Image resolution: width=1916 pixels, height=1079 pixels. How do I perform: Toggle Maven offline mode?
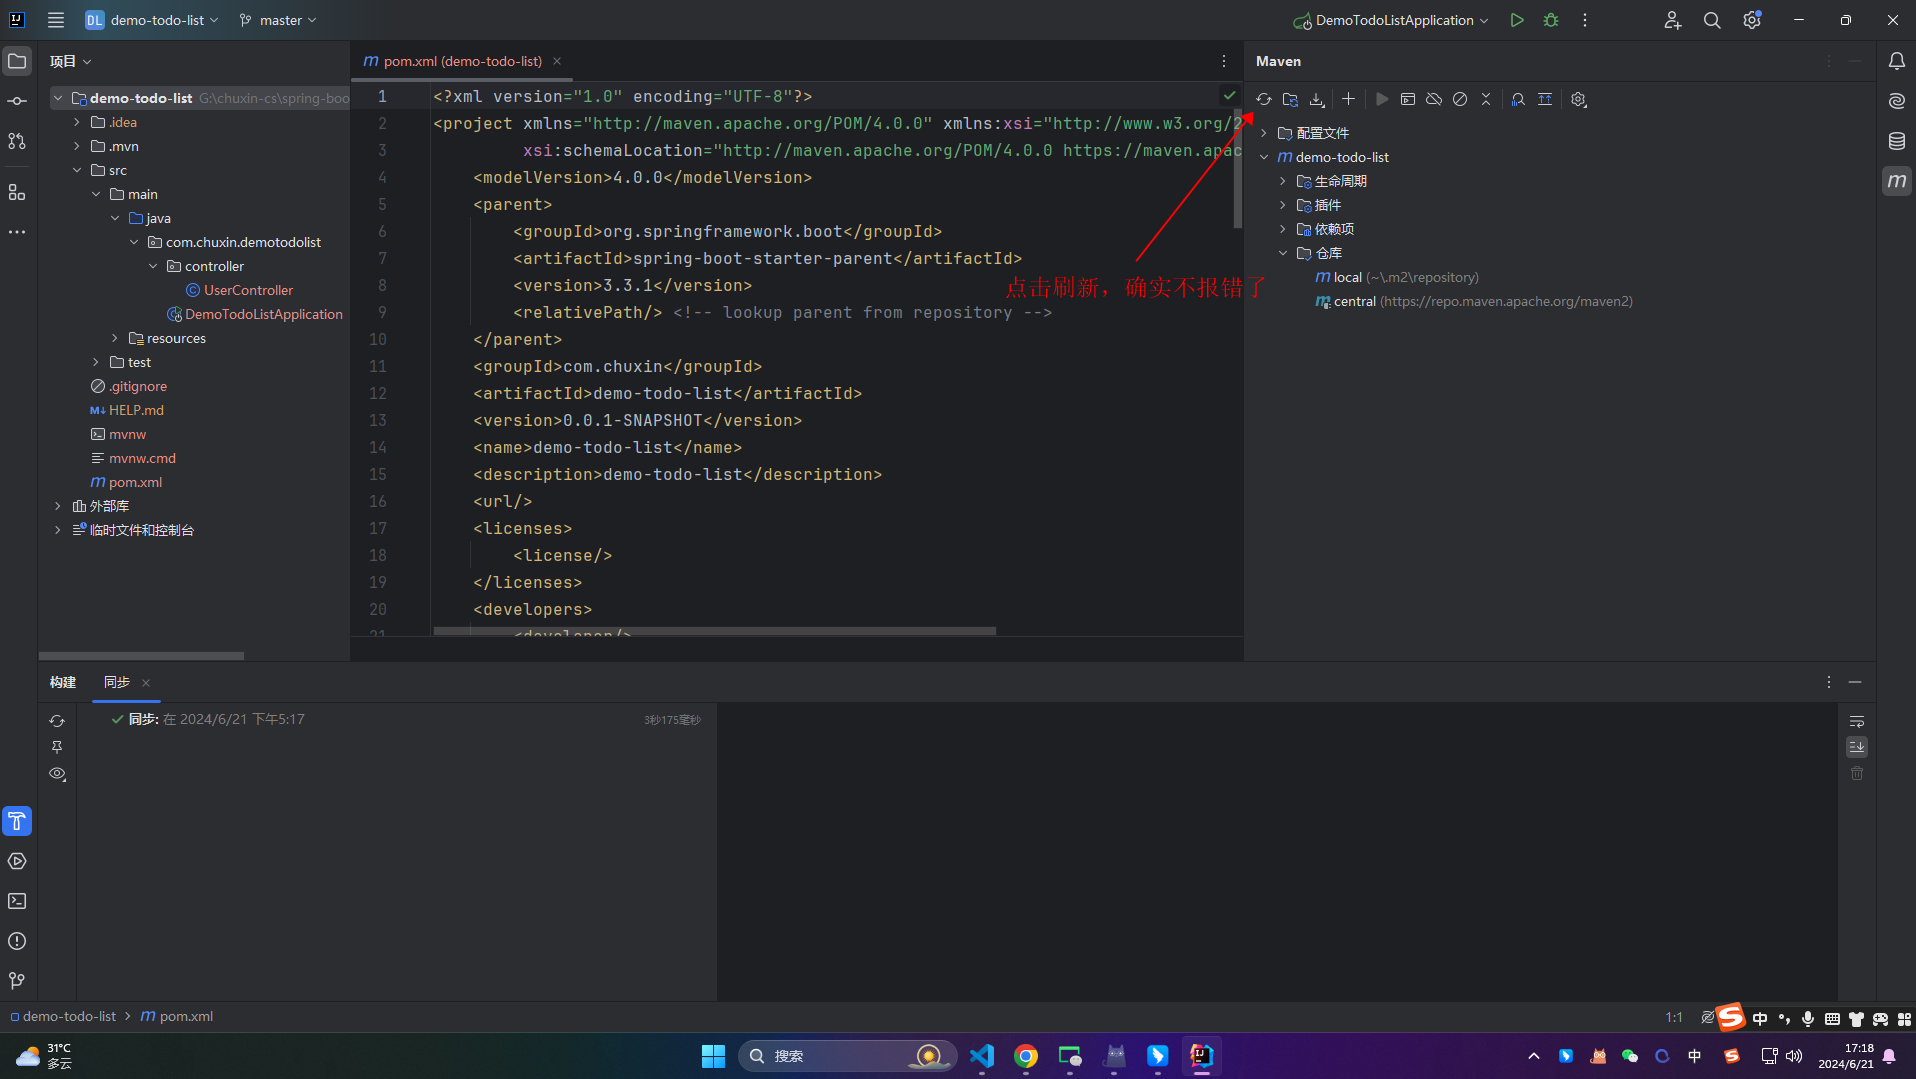point(1434,99)
